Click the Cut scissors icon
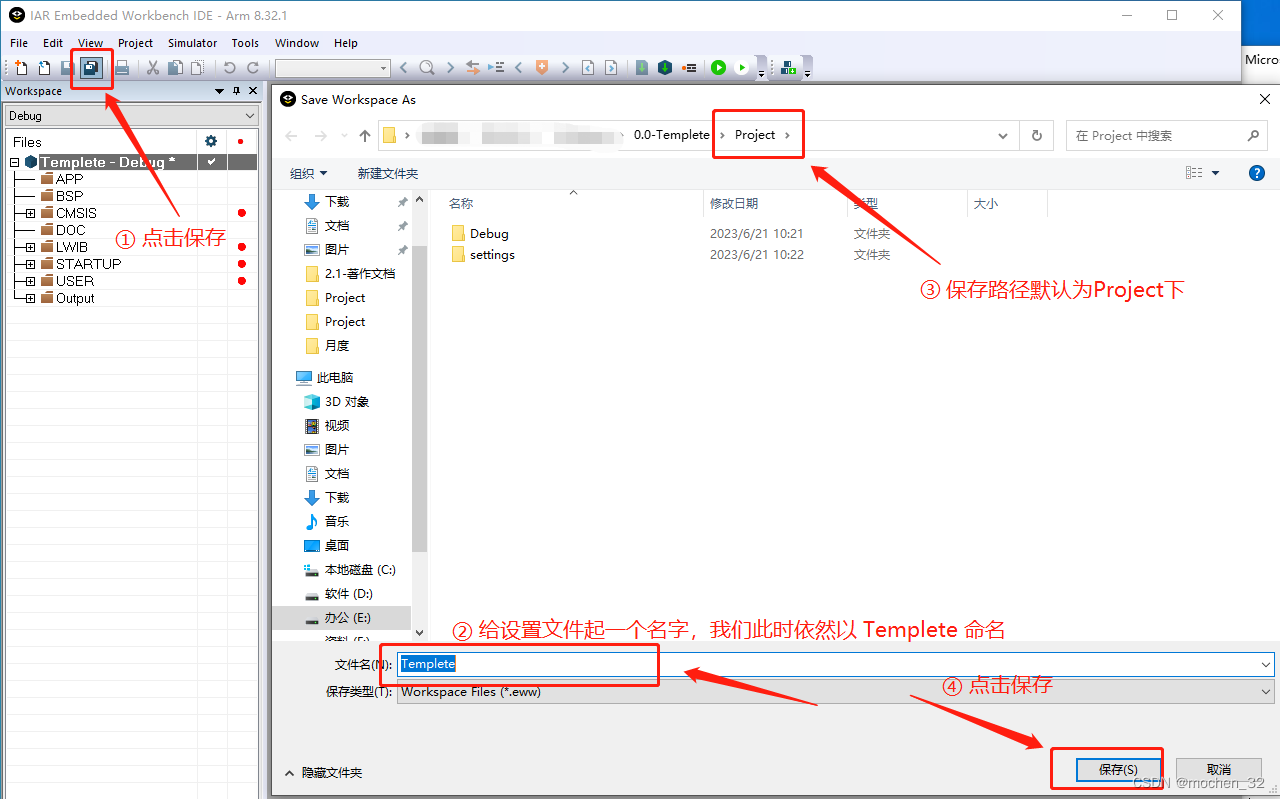The height and width of the screenshot is (799, 1280). tap(153, 68)
